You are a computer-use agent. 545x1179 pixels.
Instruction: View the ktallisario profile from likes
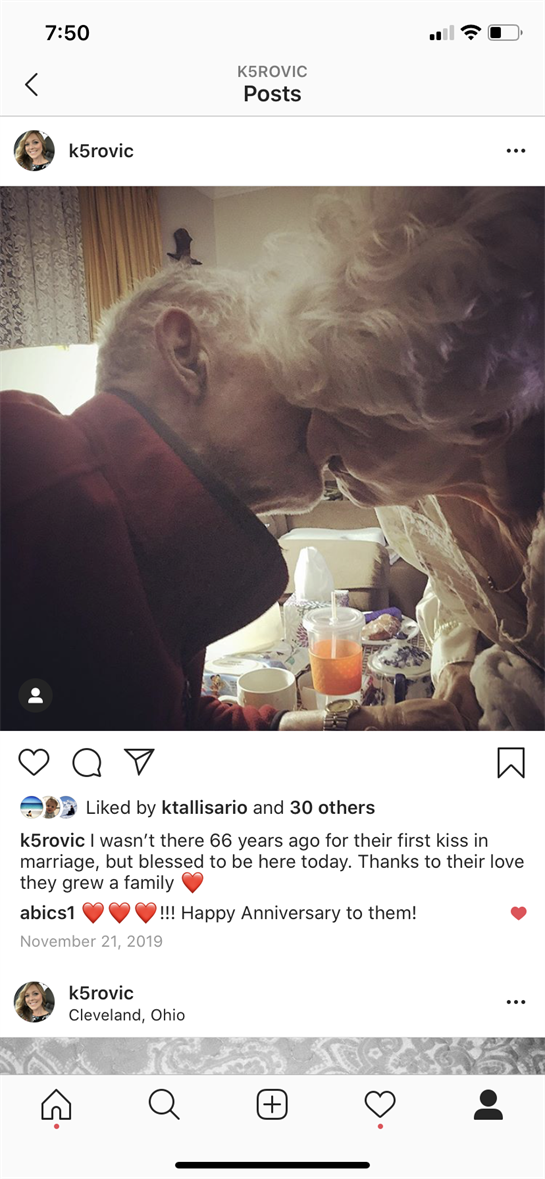pyautogui.click(x=204, y=808)
